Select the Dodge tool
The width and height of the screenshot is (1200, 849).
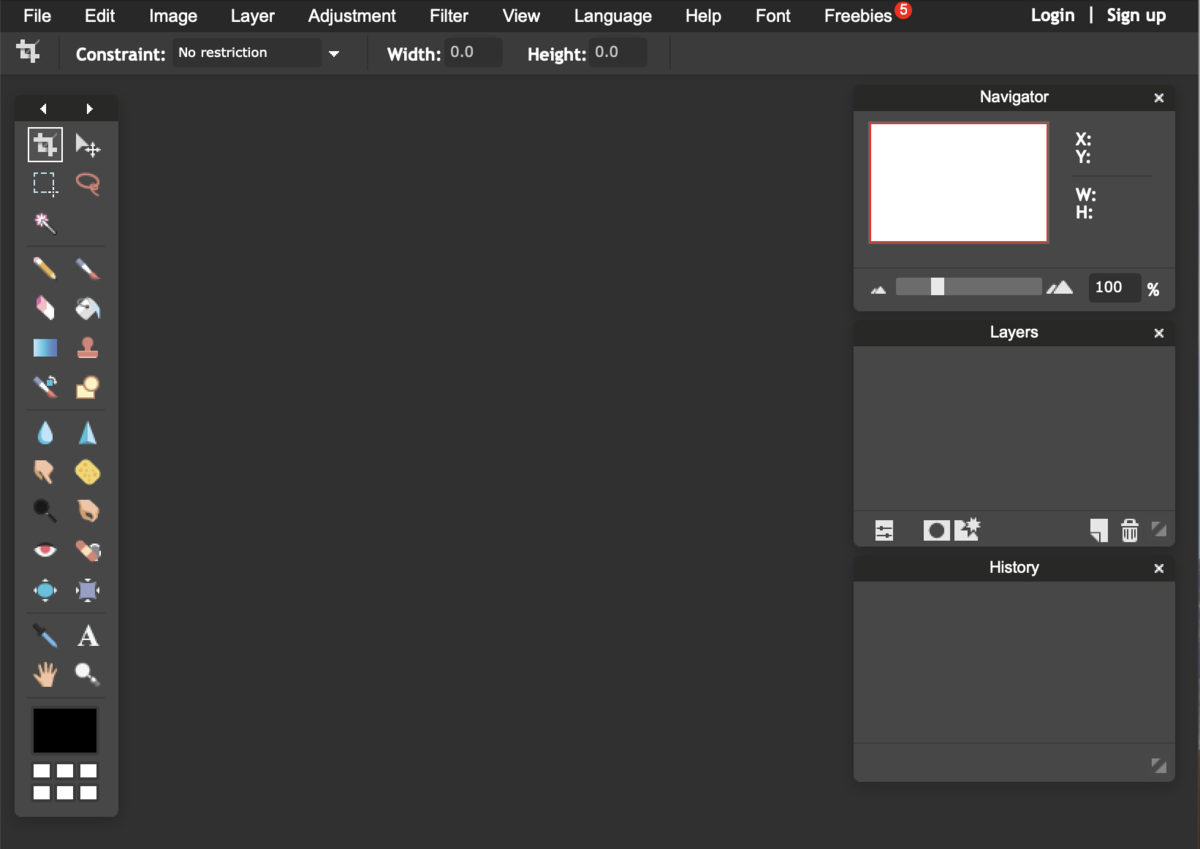45,511
